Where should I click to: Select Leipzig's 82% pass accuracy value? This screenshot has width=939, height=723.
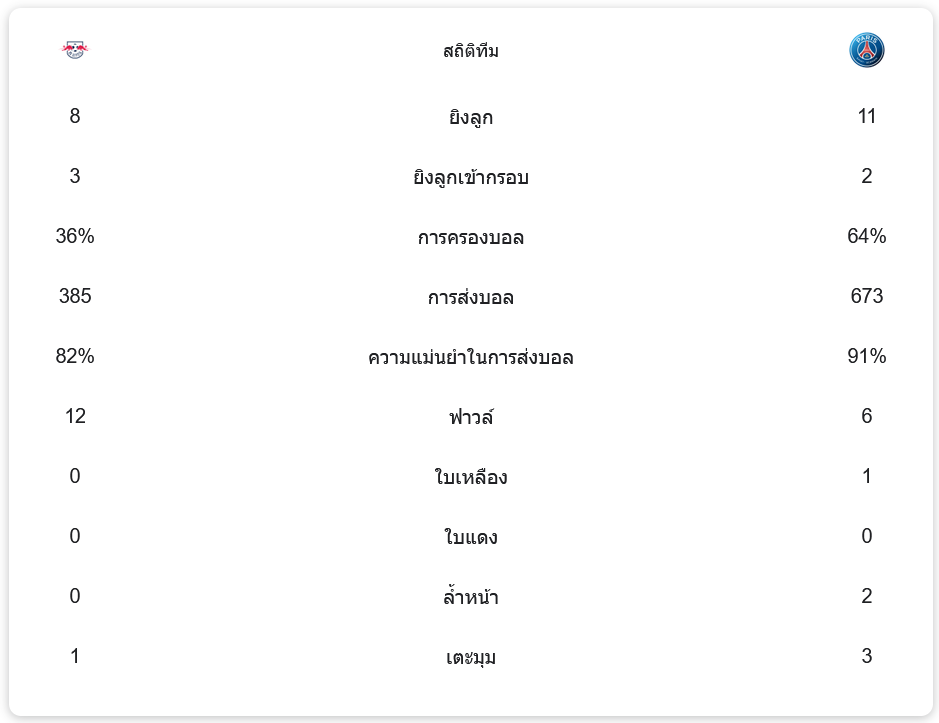pos(75,356)
